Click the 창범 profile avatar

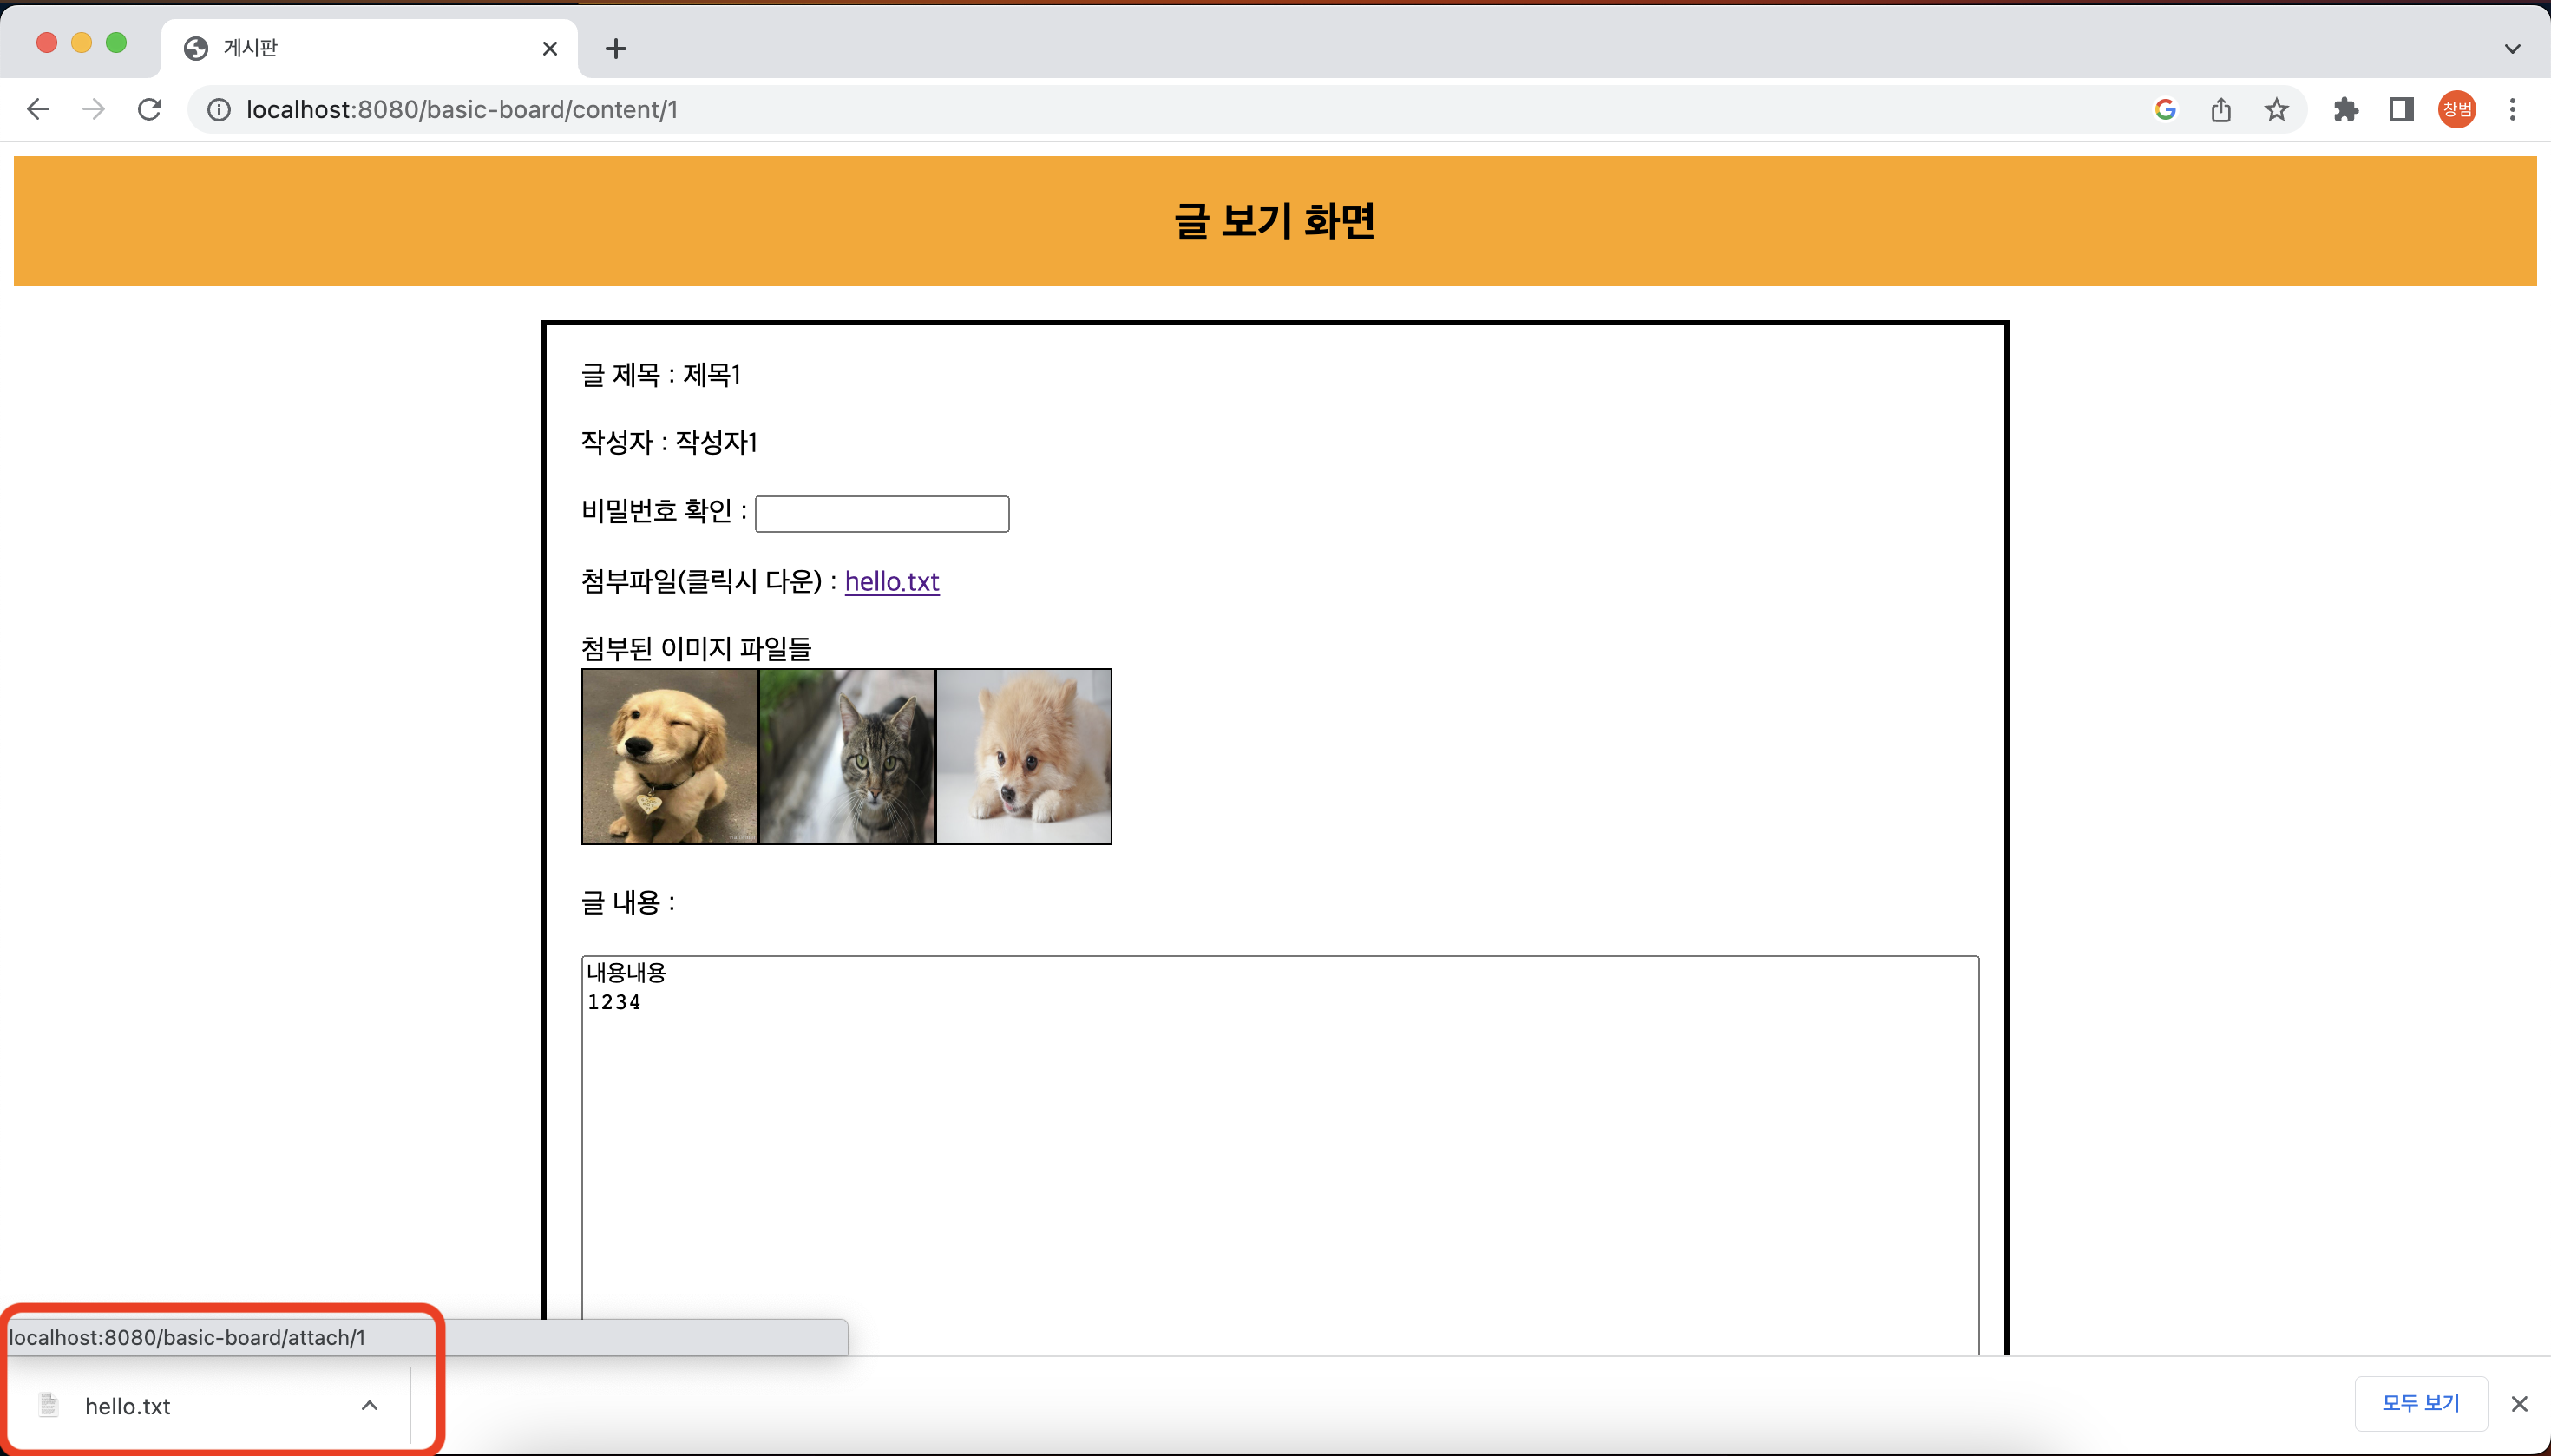tap(2457, 109)
